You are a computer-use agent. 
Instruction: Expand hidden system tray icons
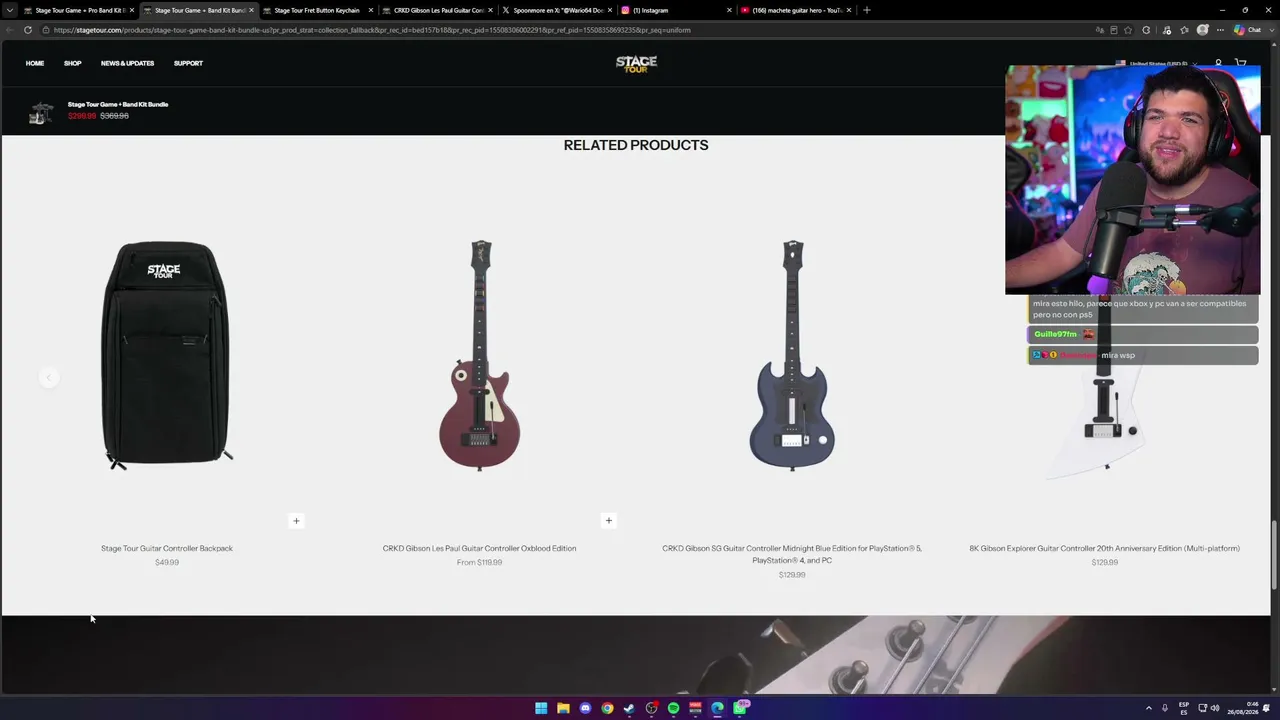(1148, 708)
